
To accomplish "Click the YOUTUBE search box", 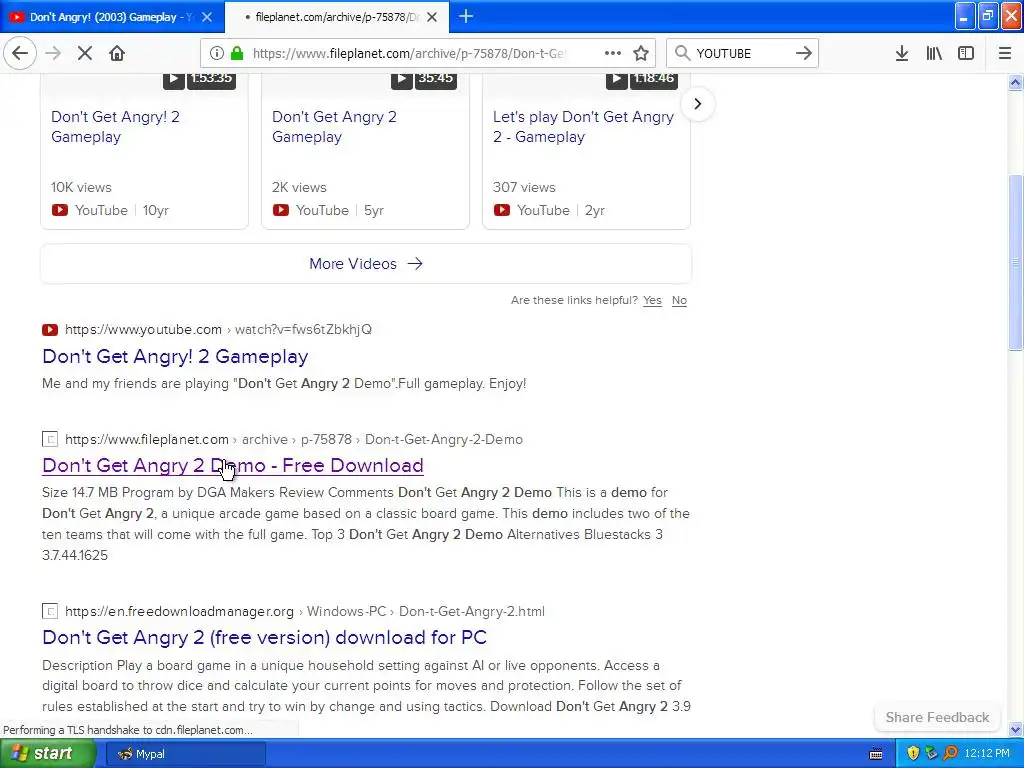I will click(x=741, y=53).
